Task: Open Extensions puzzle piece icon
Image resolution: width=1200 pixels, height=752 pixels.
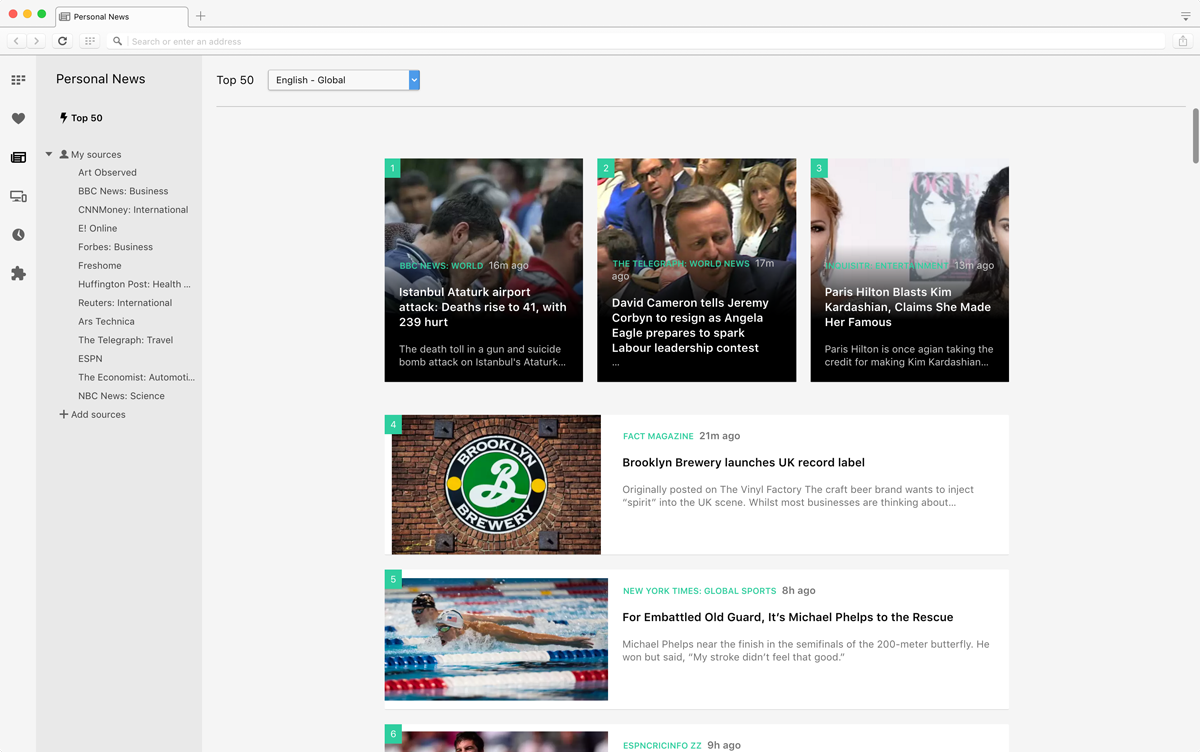Action: click(18, 273)
